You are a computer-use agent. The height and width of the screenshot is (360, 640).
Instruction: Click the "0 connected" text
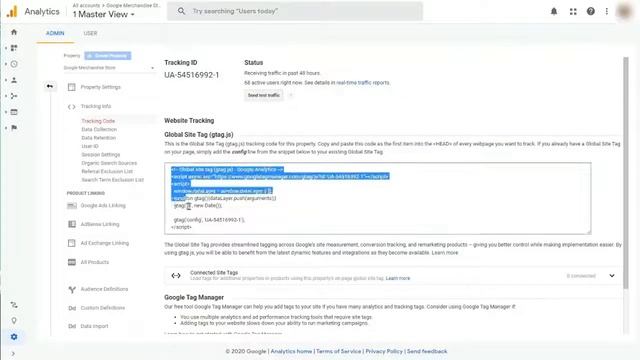point(581,276)
